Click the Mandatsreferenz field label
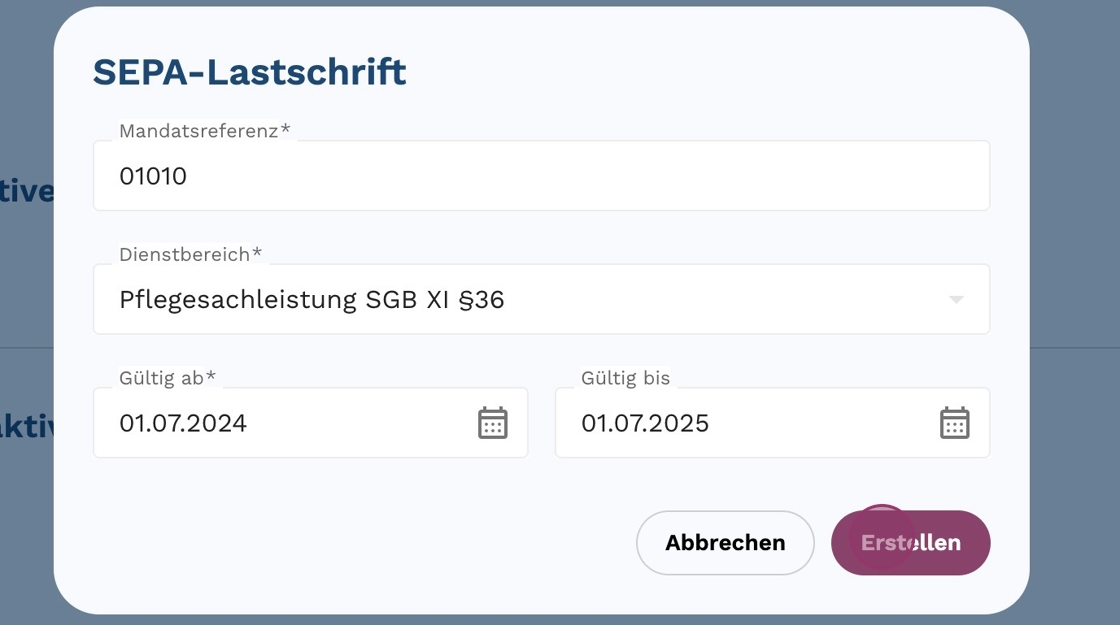1120x625 pixels. click(x=204, y=131)
